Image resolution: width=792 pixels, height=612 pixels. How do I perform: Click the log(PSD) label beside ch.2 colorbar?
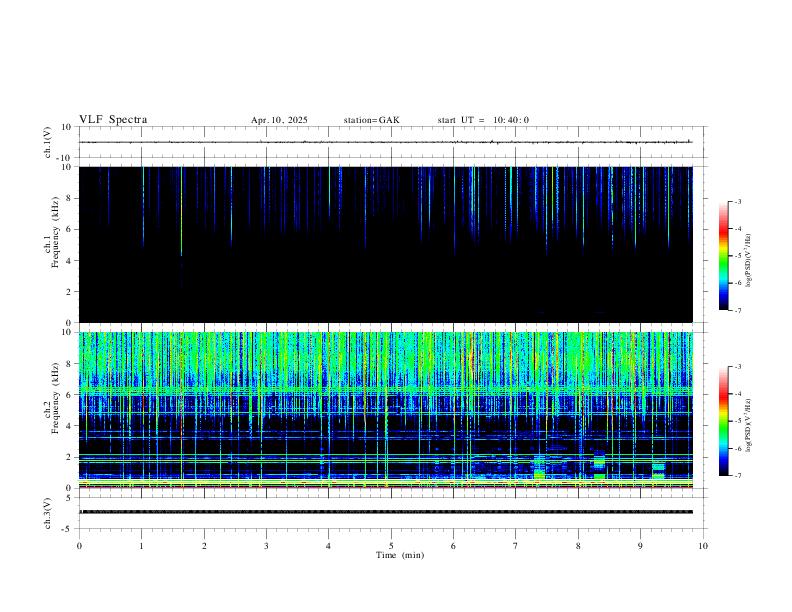click(748, 425)
